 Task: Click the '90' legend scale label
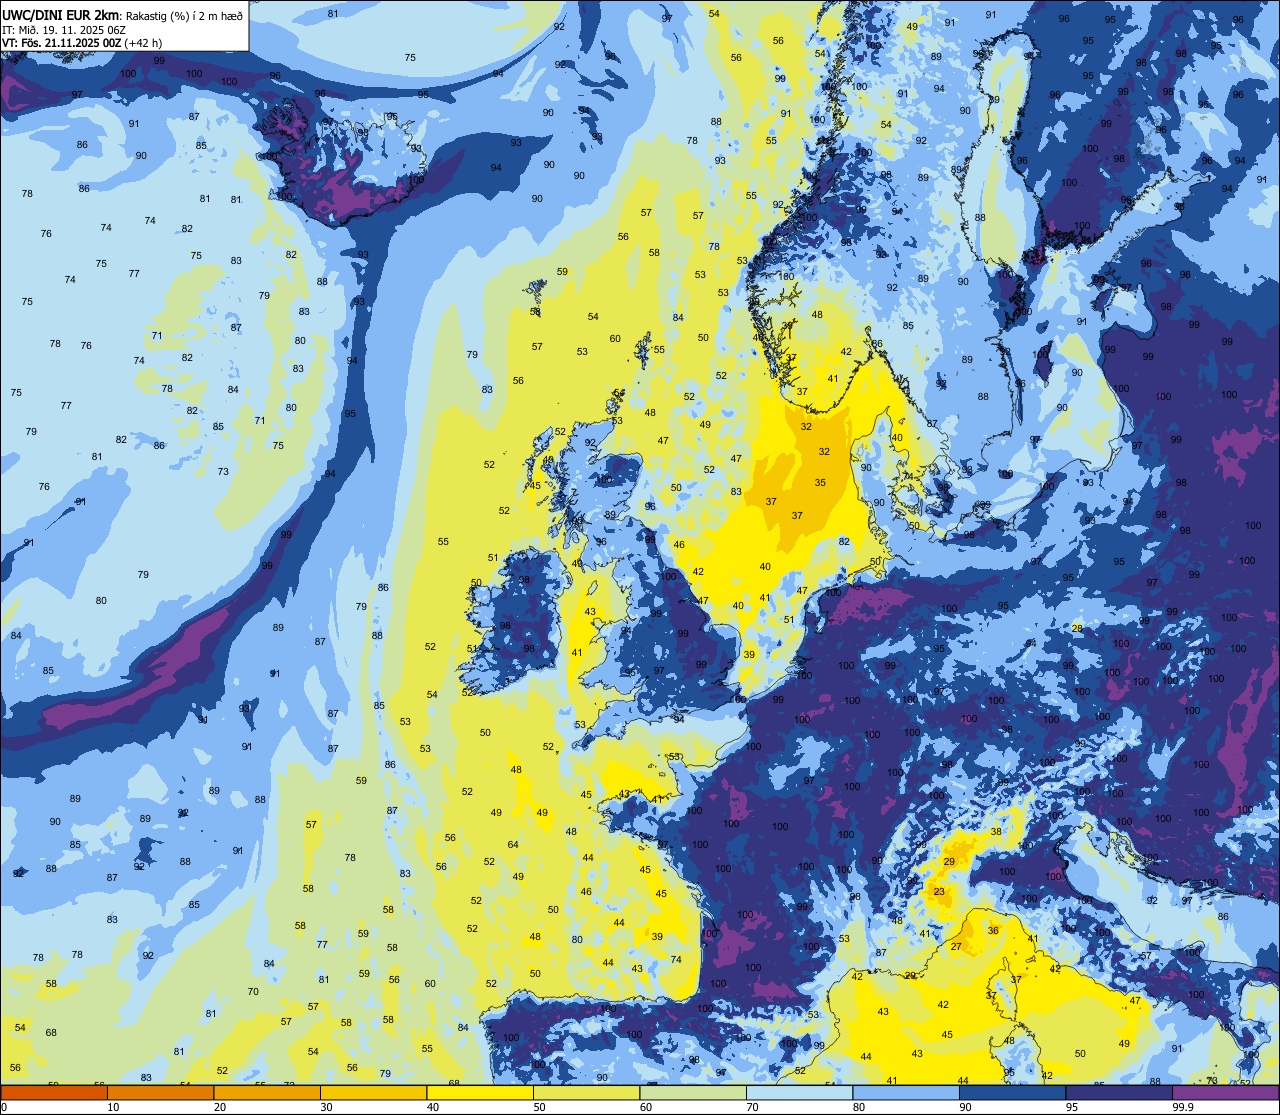(x=965, y=1107)
